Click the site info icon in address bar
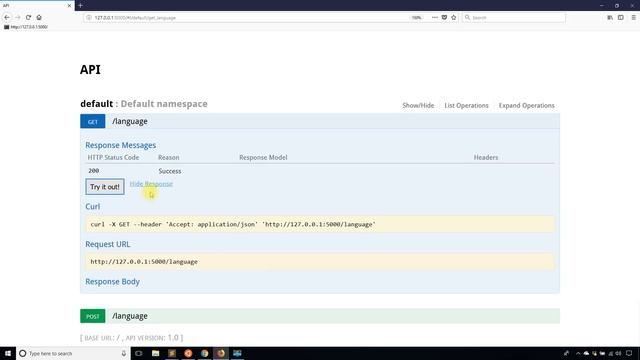Viewport: 640px width, 360px height. (89, 18)
